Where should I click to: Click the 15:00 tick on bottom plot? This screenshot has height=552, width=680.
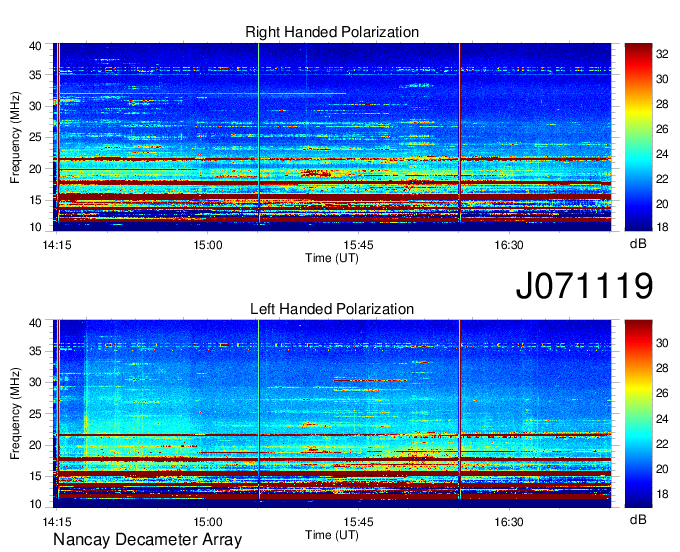click(207, 522)
